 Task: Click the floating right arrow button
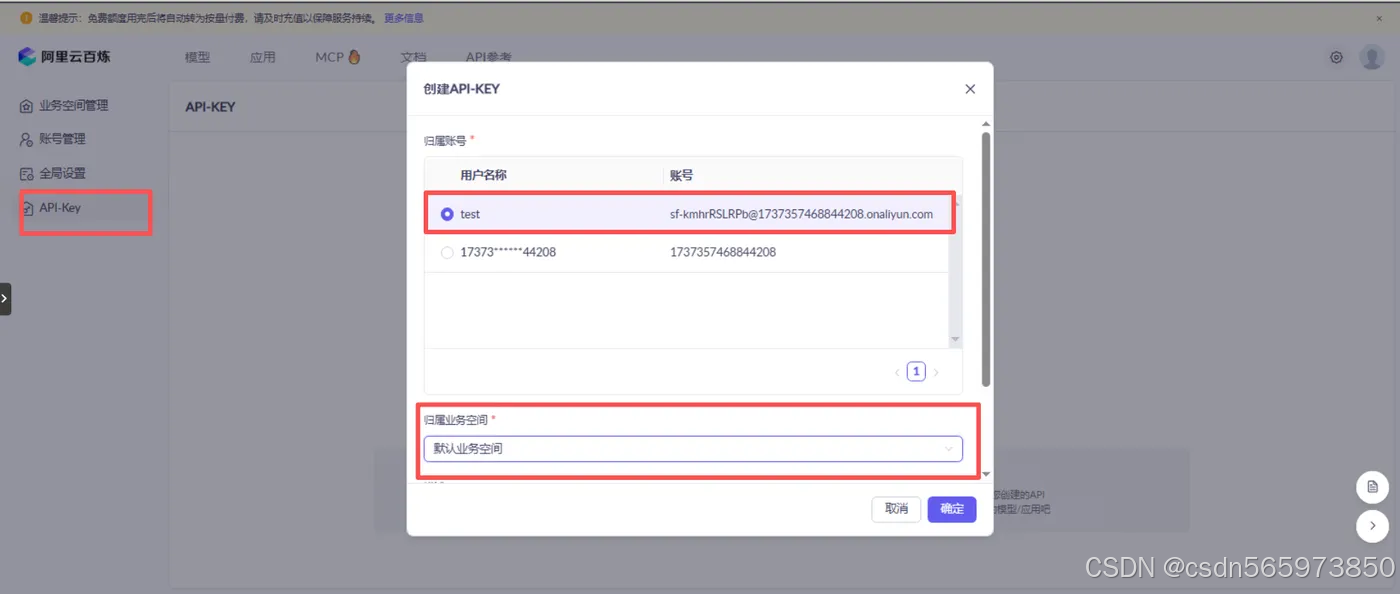1372,525
